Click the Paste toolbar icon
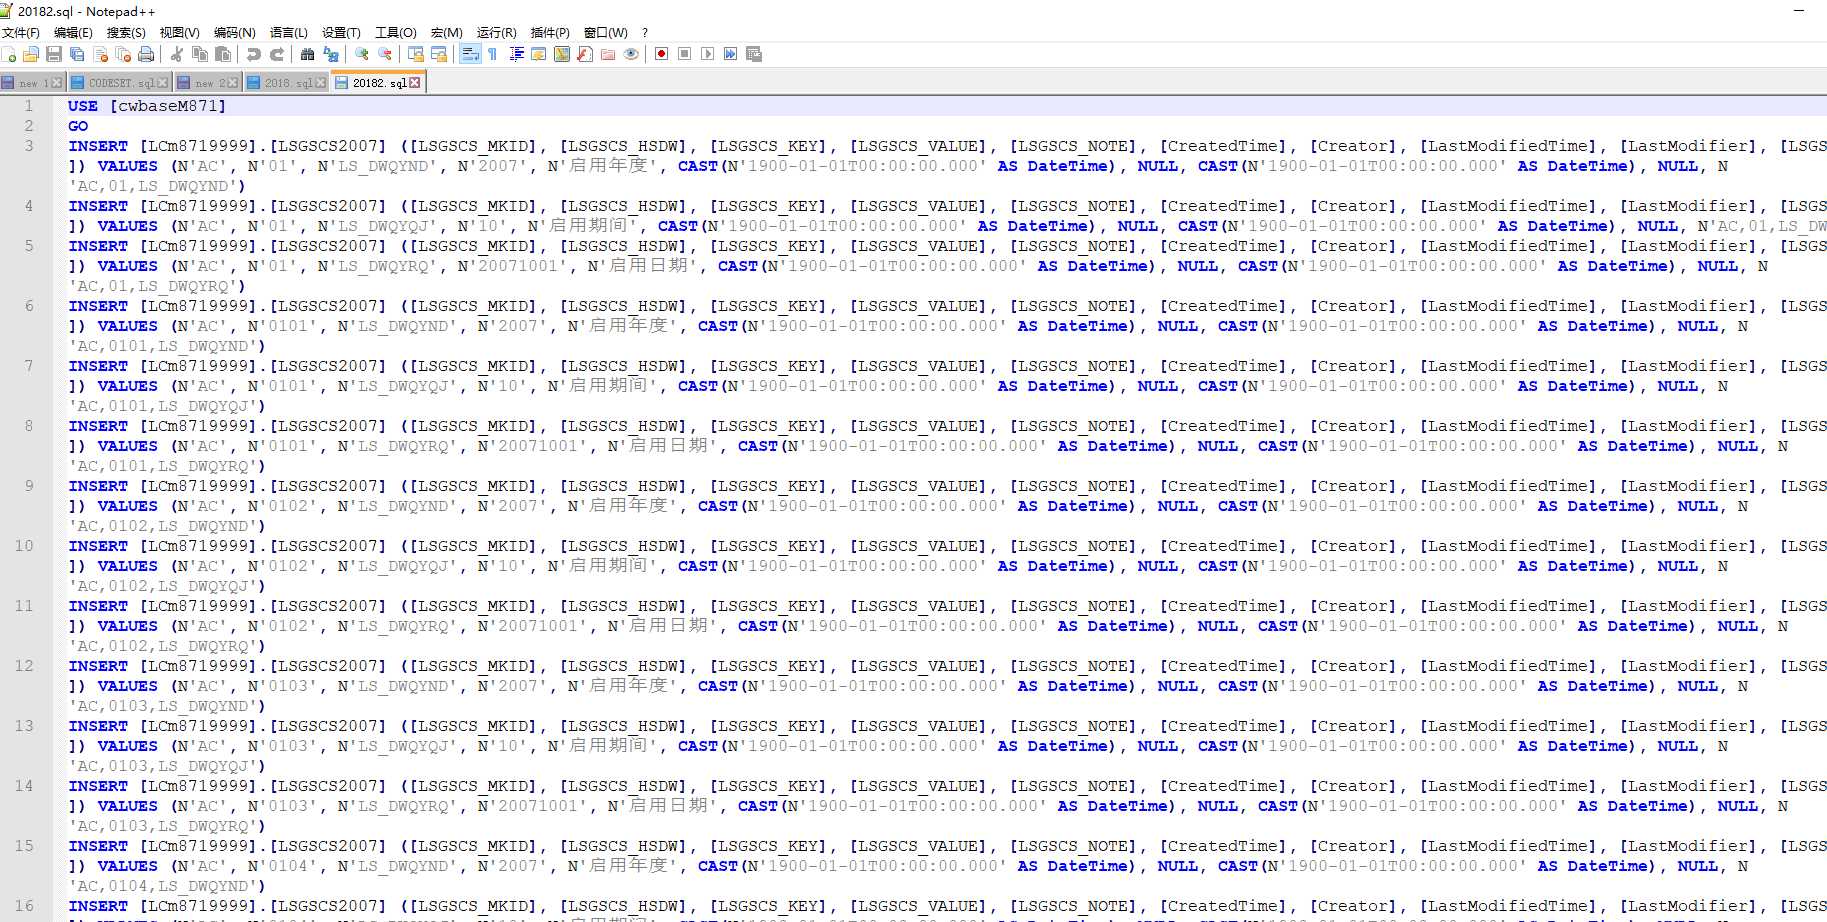1827x922 pixels. tap(223, 54)
